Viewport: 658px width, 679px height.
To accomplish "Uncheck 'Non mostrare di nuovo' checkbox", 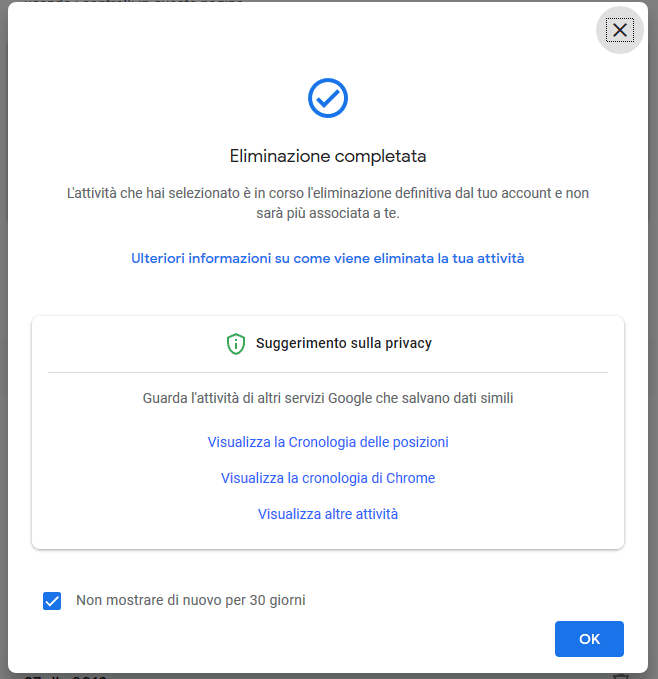I will point(52,601).
